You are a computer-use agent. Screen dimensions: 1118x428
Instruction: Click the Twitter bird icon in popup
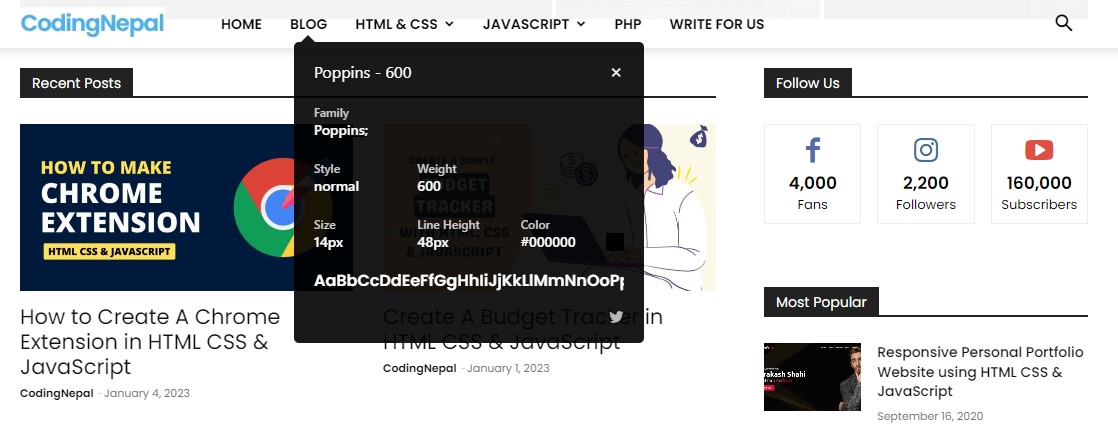tap(616, 317)
